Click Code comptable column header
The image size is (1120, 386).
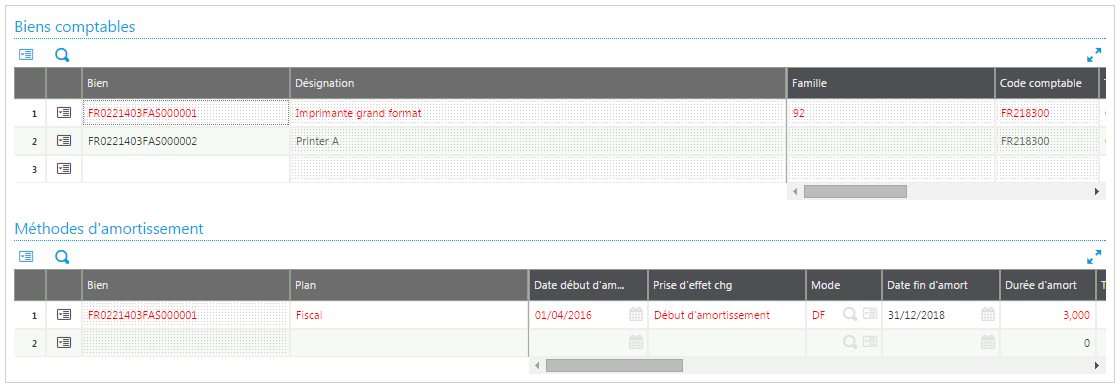(1047, 83)
